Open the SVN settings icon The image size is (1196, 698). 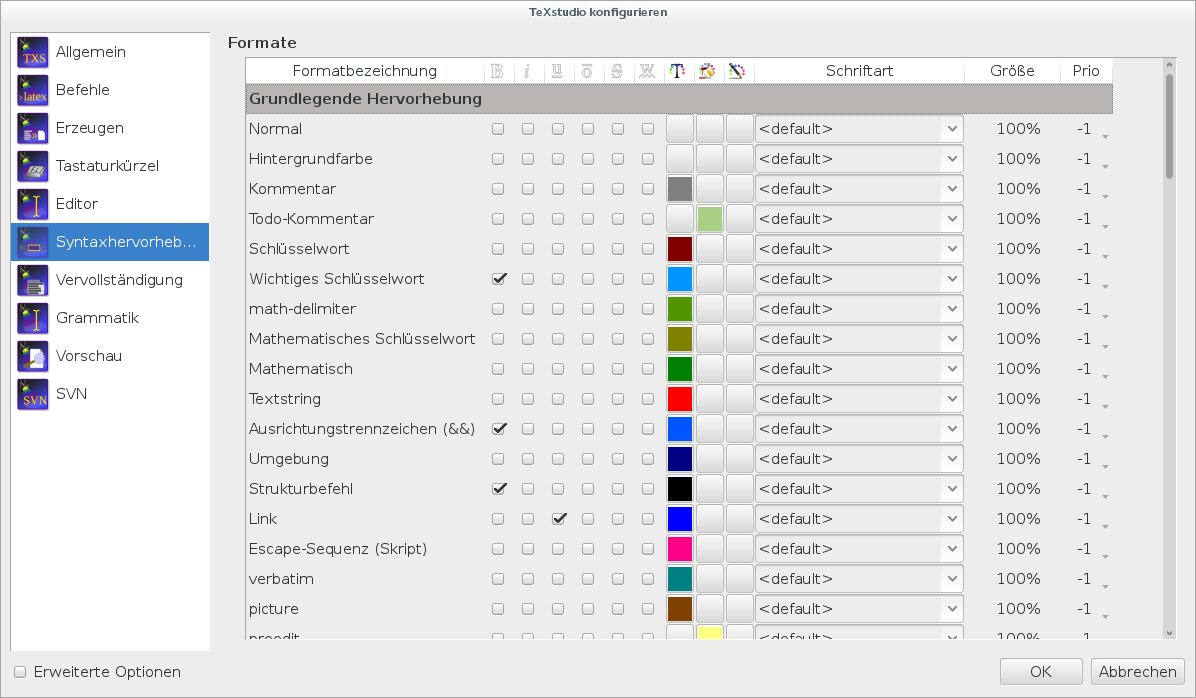point(33,394)
